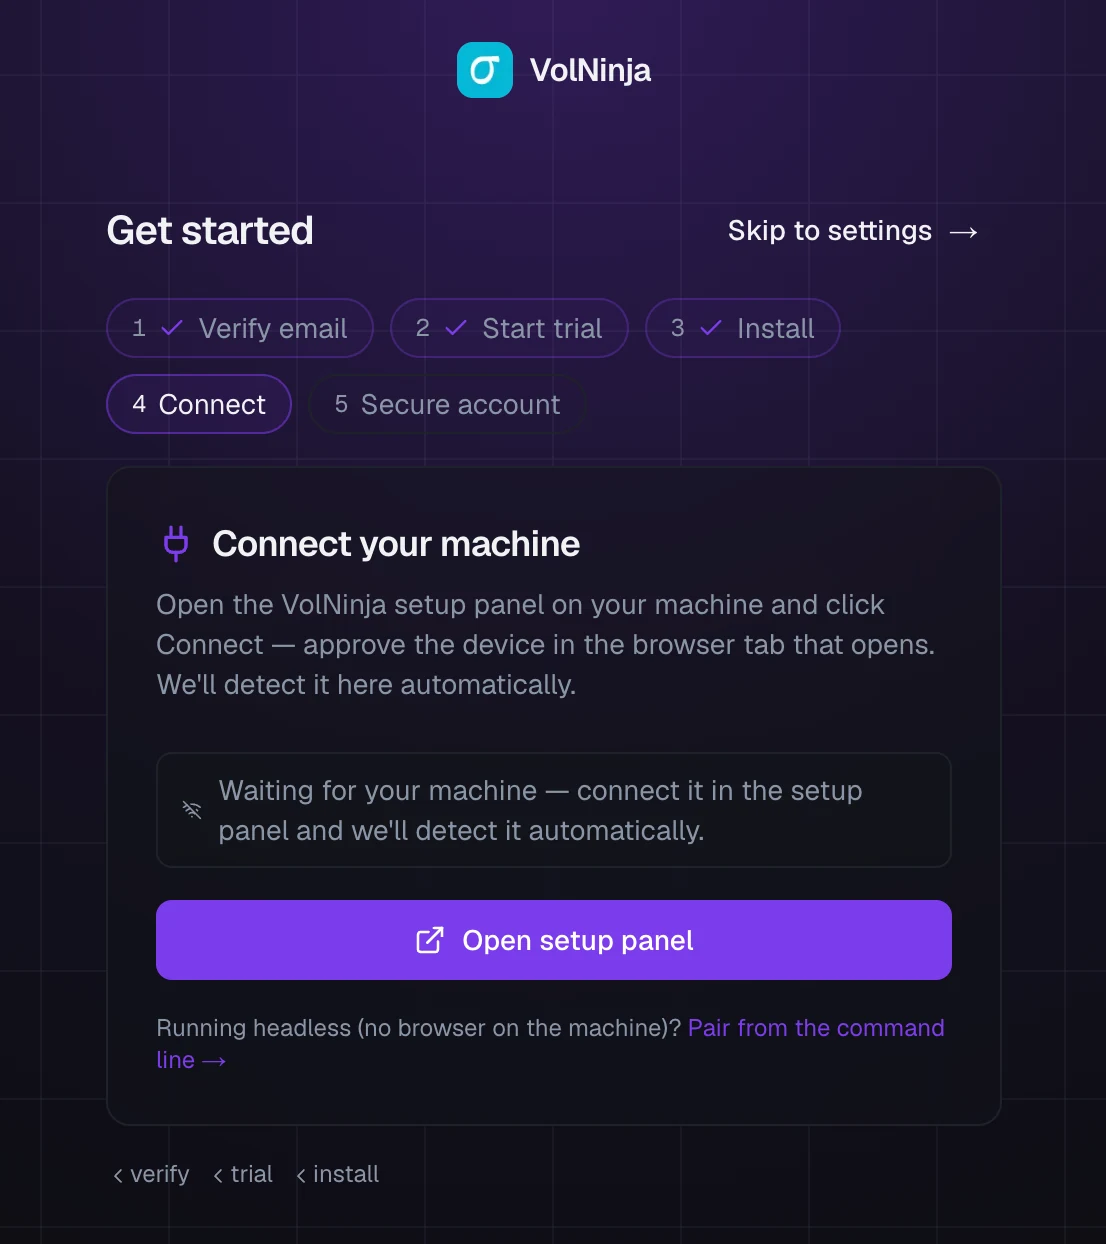
Task: Go to step 3 Install
Action: (743, 328)
